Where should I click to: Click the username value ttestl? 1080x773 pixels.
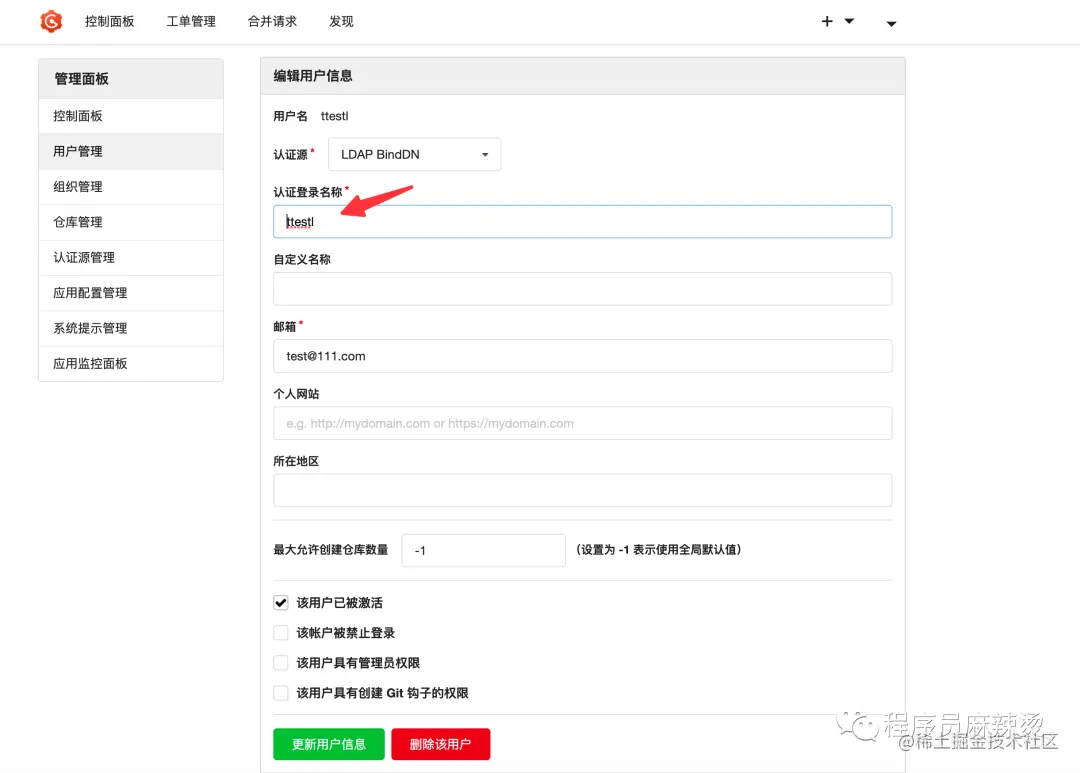pos(335,116)
